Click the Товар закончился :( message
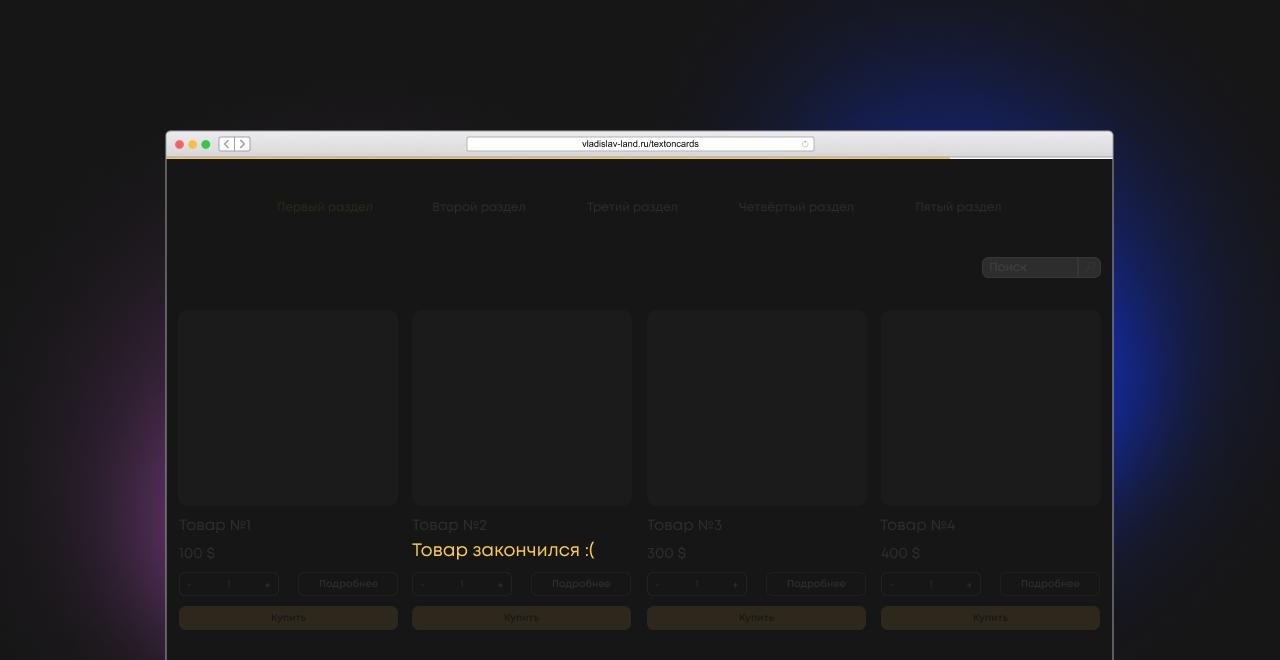 [503, 550]
